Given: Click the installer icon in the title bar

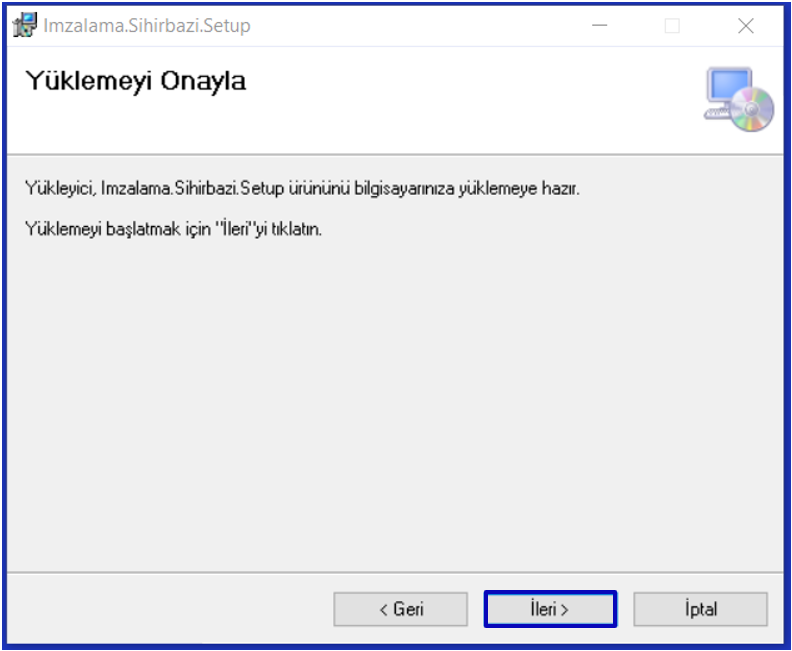Looking at the screenshot, I should (24, 26).
